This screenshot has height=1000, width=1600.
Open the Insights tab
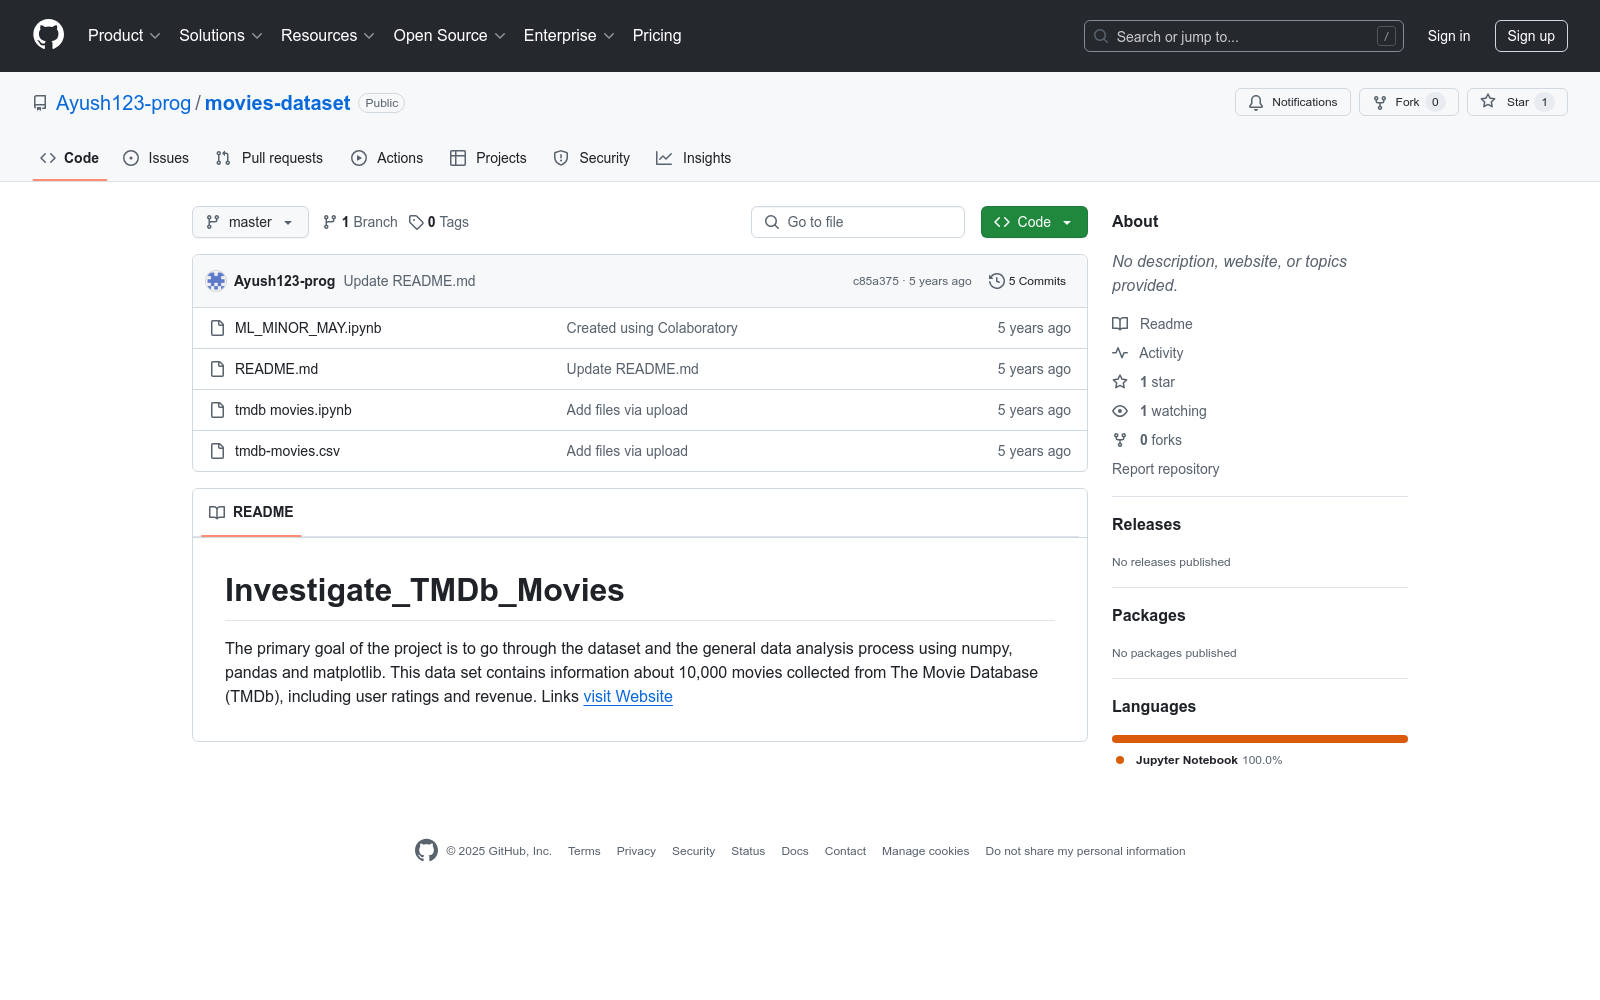pyautogui.click(x=694, y=158)
